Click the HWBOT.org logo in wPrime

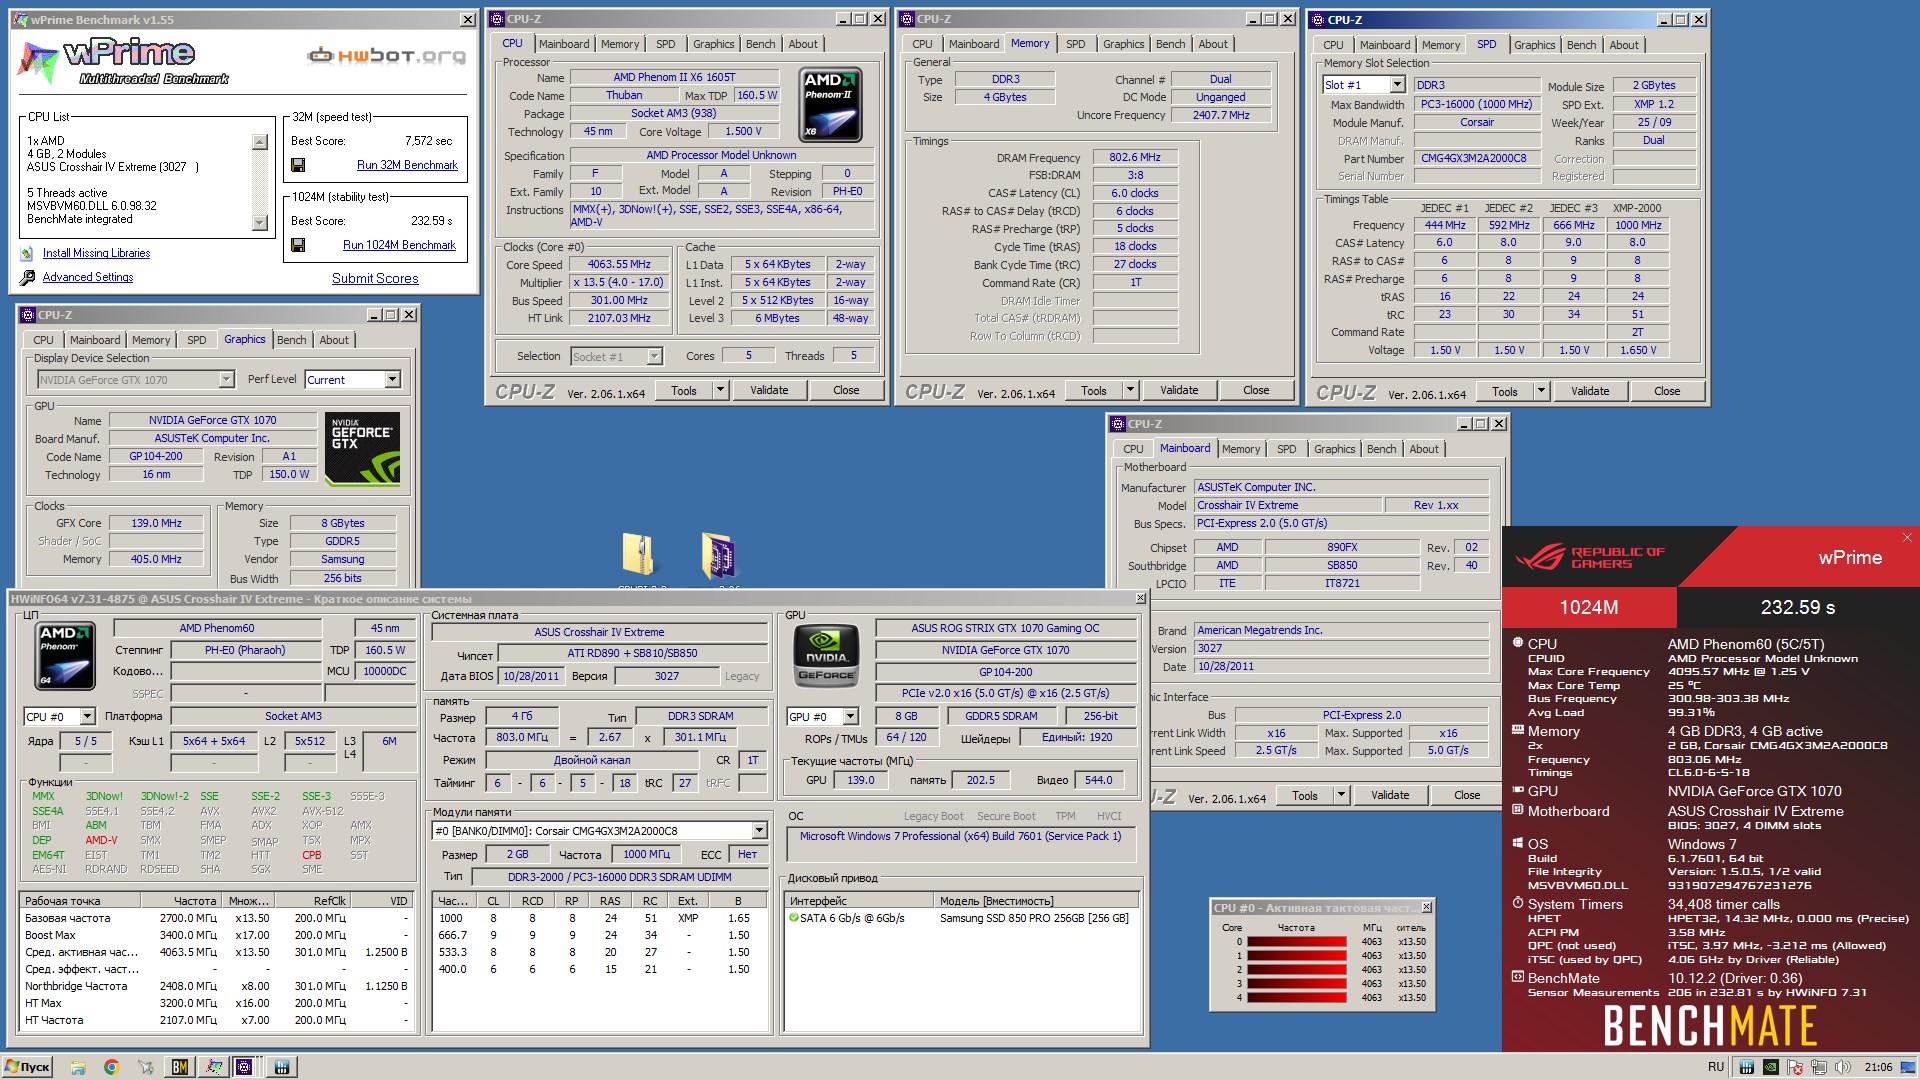coord(386,55)
